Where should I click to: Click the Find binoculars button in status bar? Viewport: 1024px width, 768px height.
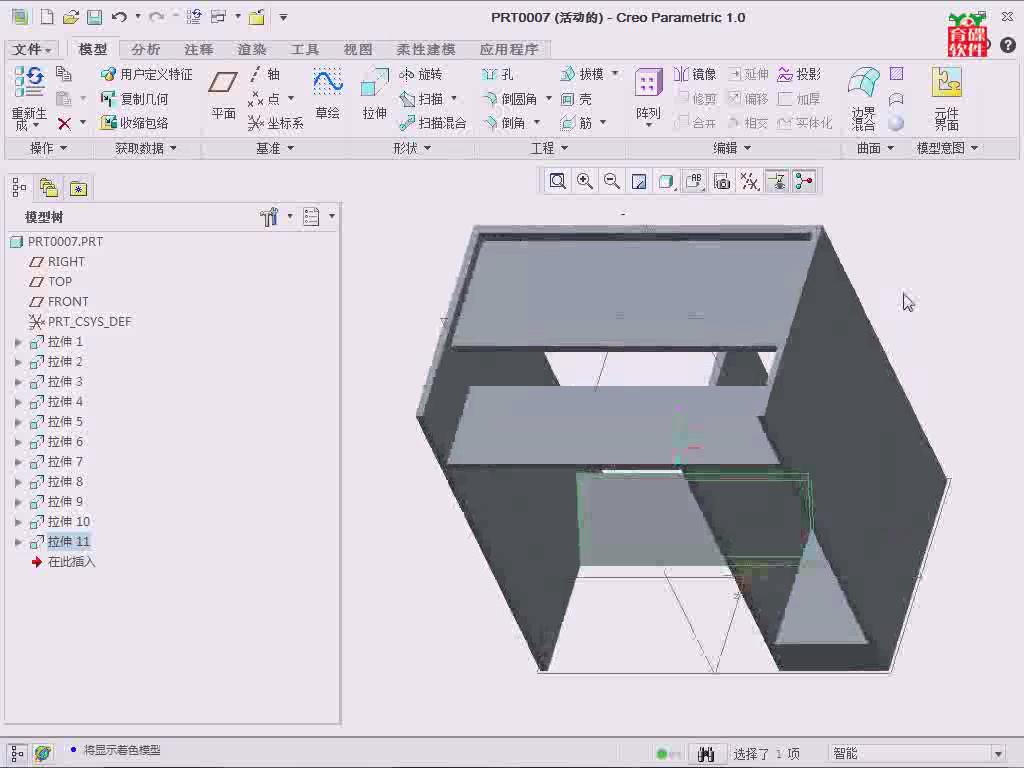pos(705,754)
